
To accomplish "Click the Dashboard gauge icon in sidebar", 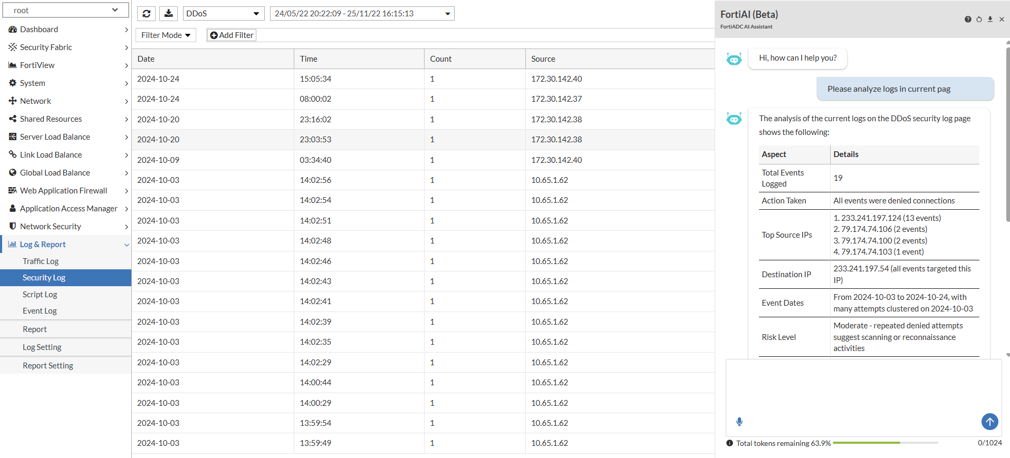I will tap(13, 30).
